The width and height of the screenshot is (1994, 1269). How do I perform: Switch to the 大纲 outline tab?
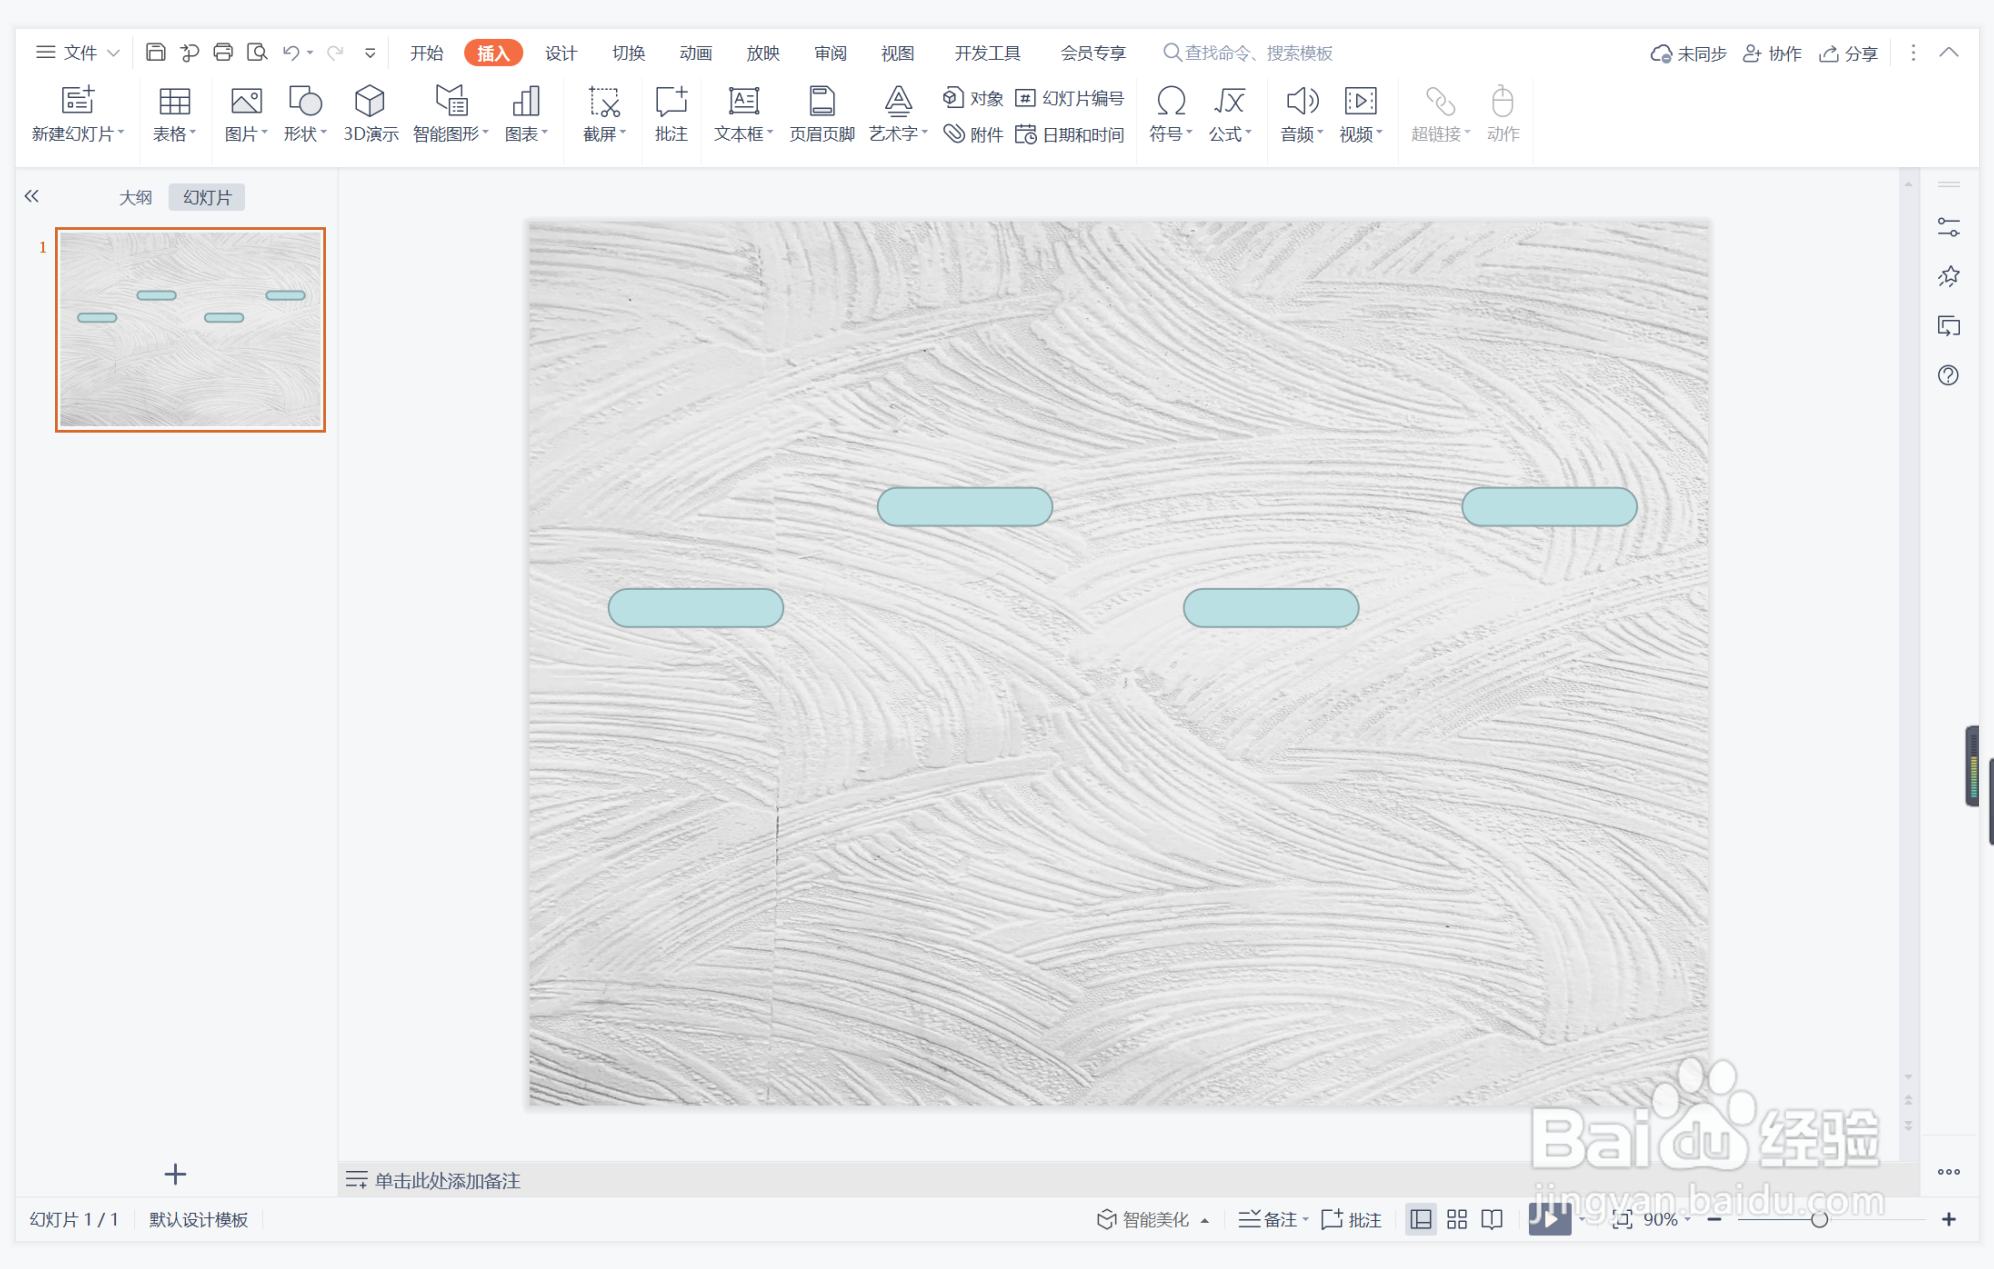pyautogui.click(x=135, y=197)
